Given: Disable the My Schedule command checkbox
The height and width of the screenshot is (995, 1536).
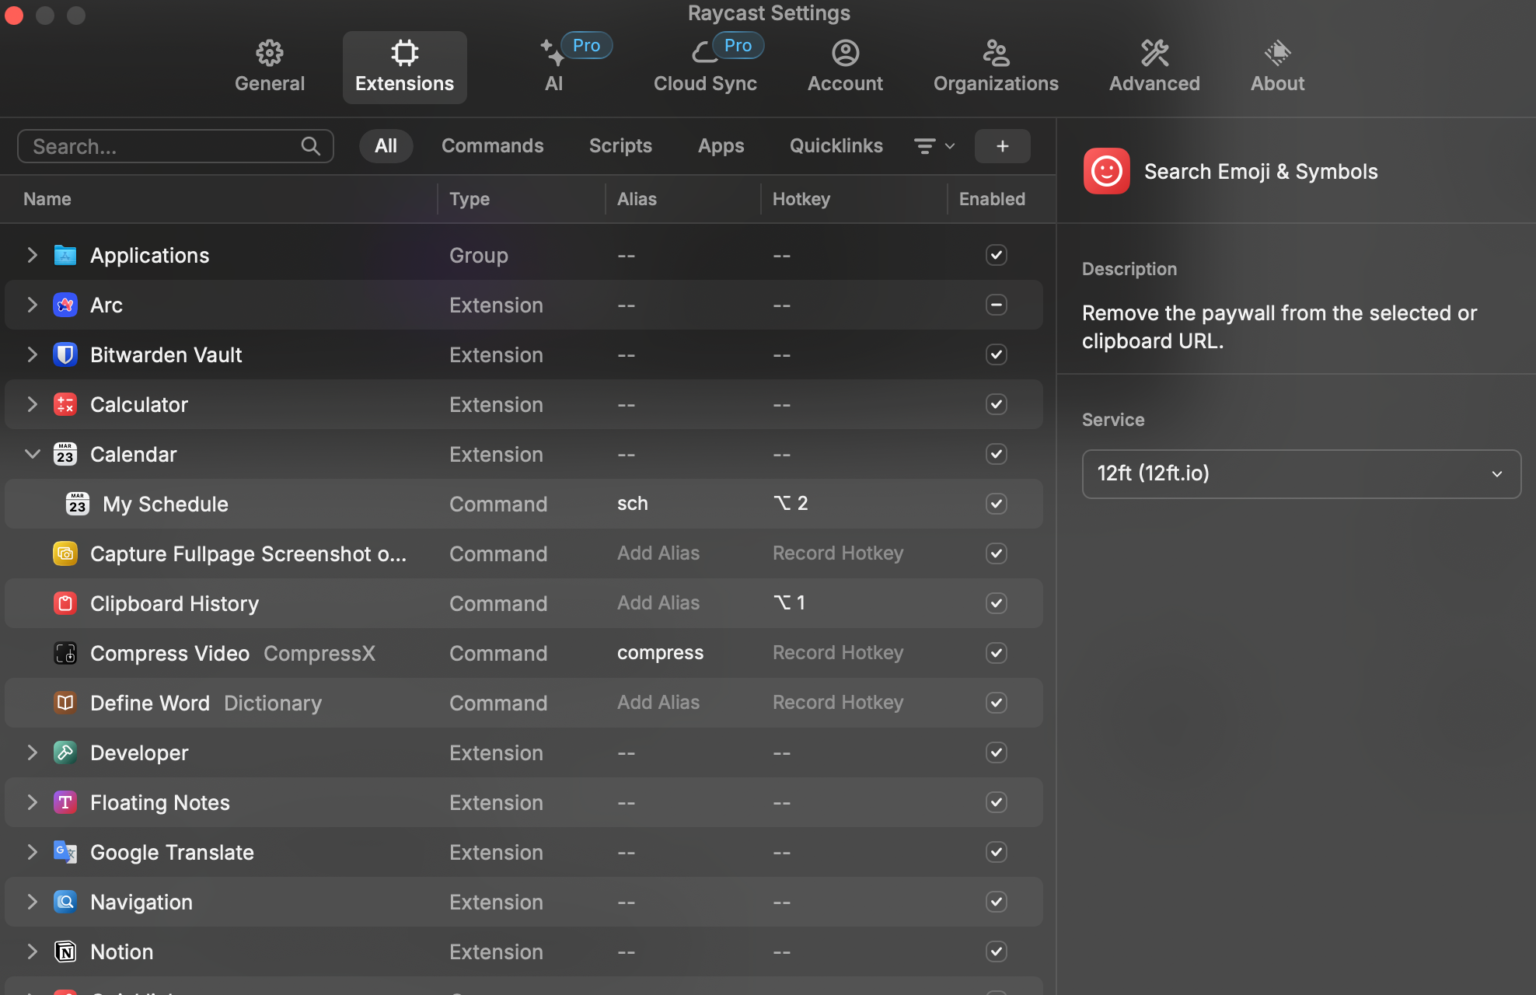Looking at the screenshot, I should point(996,504).
